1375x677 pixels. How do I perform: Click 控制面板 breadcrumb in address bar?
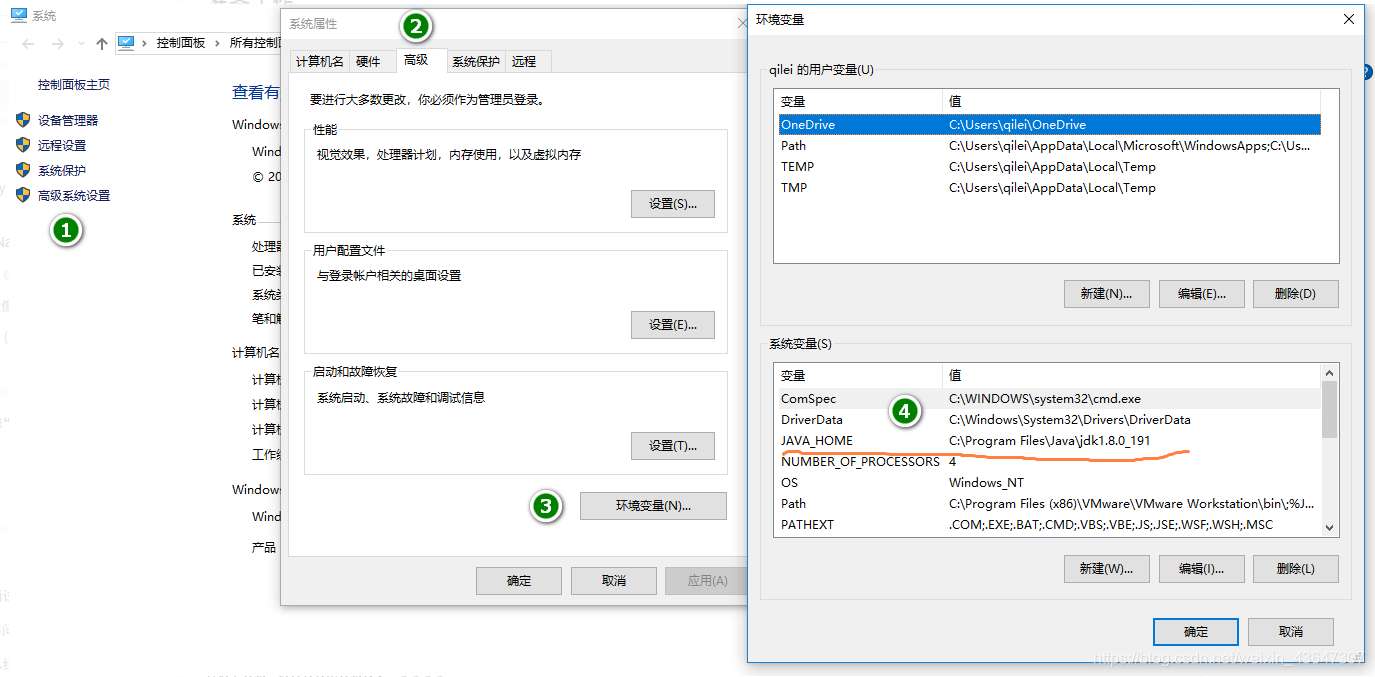coord(181,43)
